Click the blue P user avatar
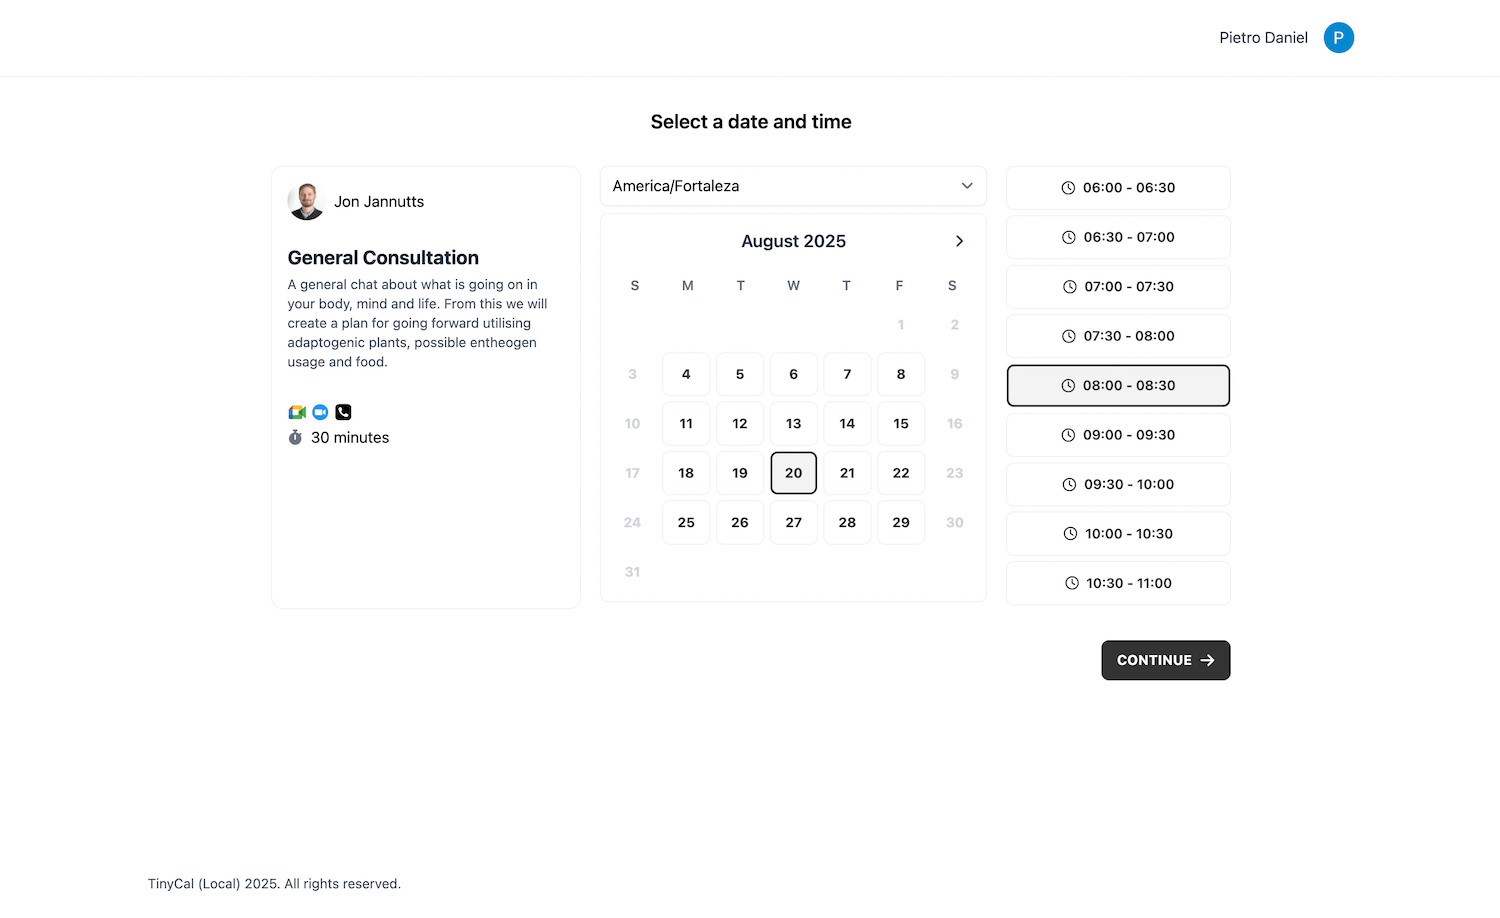This screenshot has height=918, width=1500. click(1338, 38)
